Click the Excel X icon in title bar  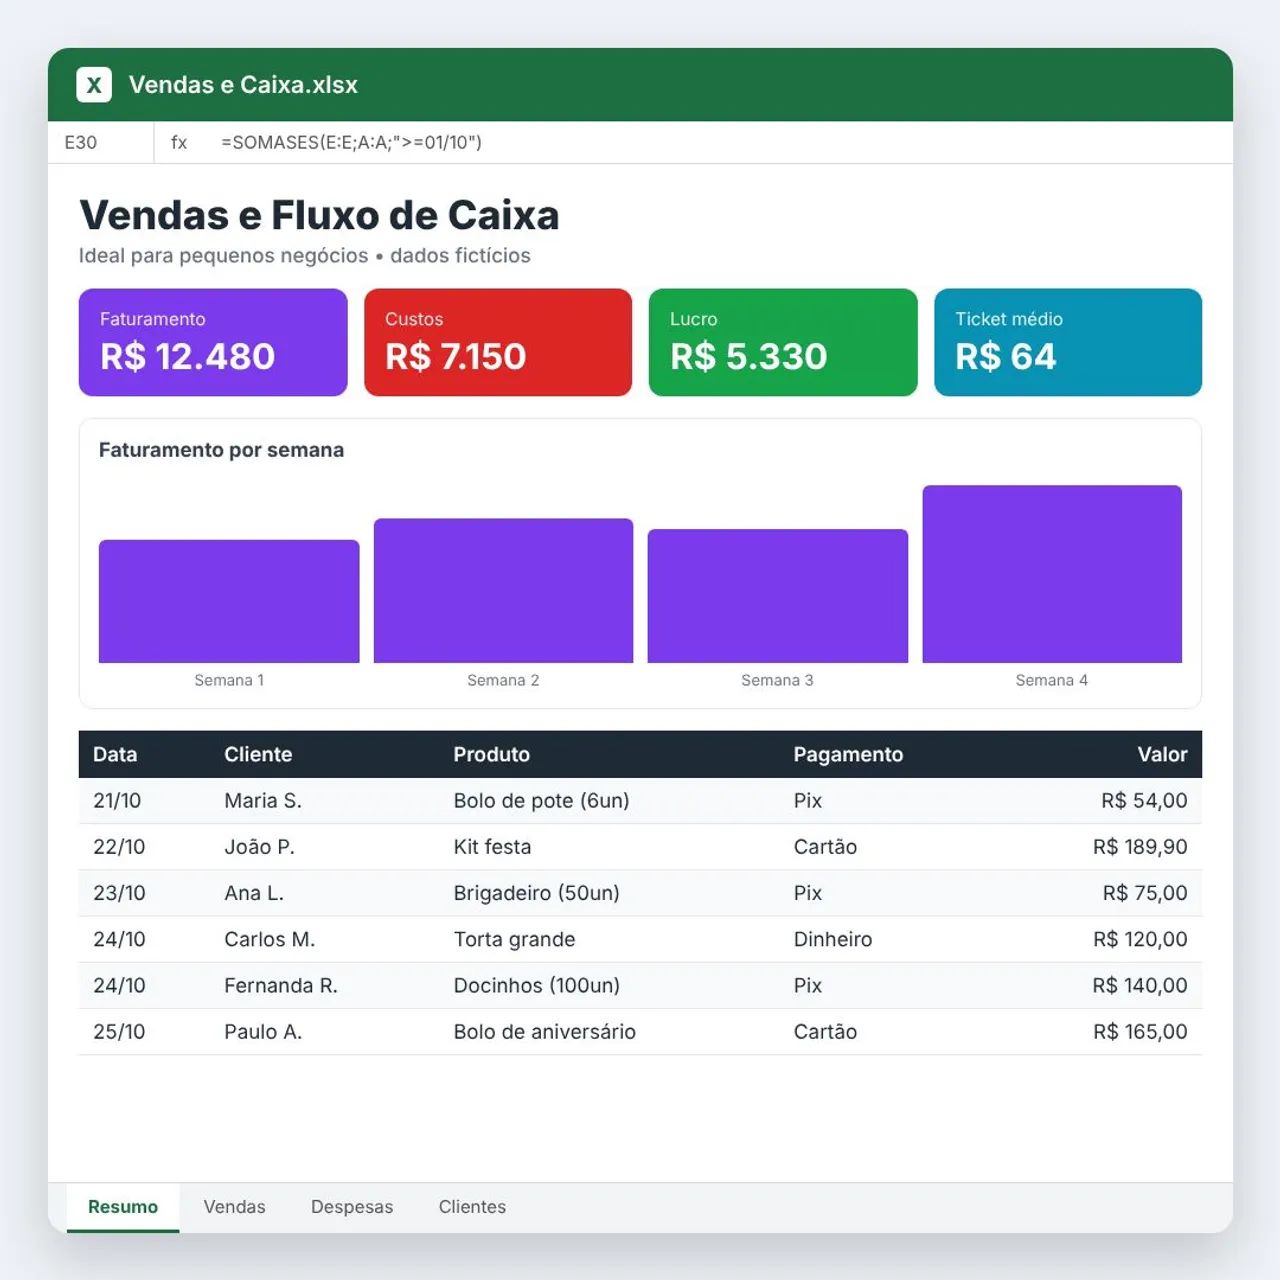tap(94, 85)
